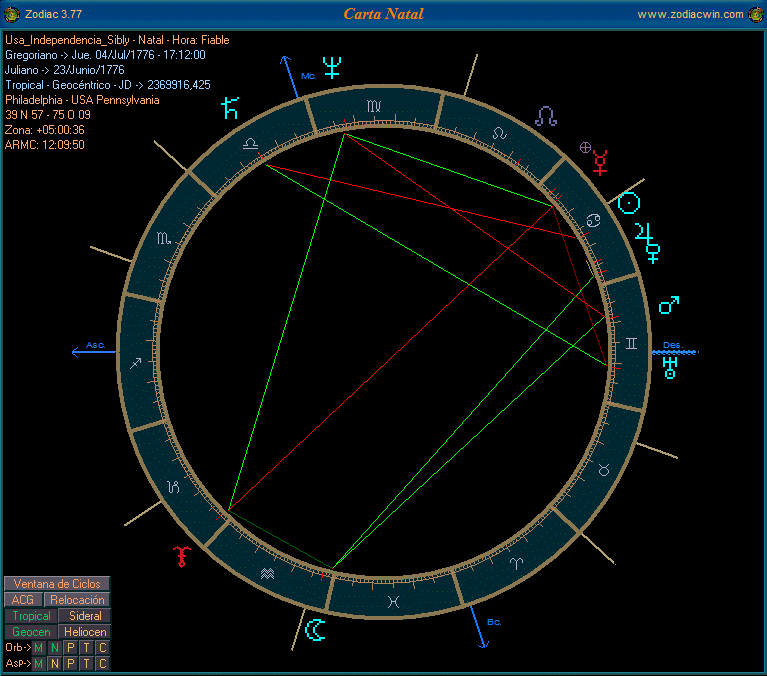This screenshot has width=767, height=676.
Task: Click 'Philadelphia - USA Pennsylvania' text
Action: (82, 100)
